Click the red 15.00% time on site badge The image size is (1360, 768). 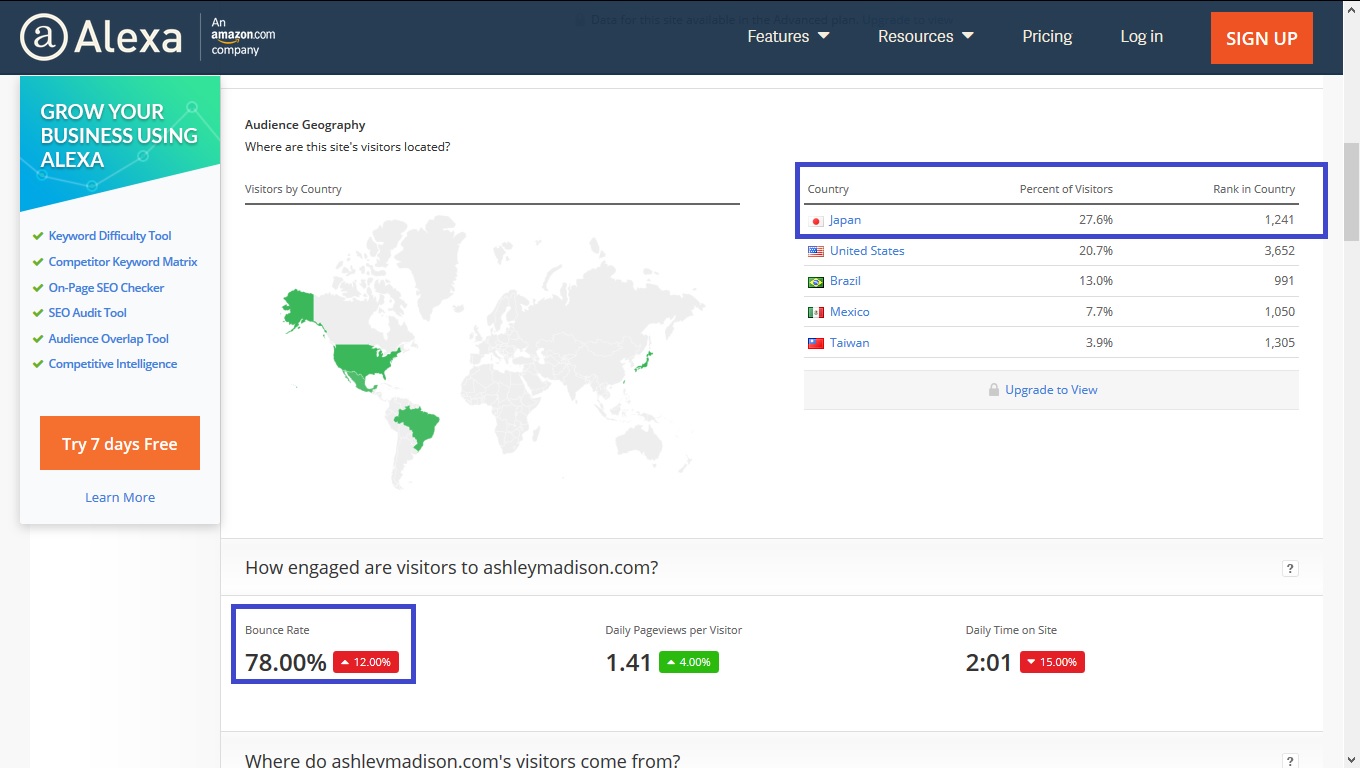pyautogui.click(x=1052, y=662)
